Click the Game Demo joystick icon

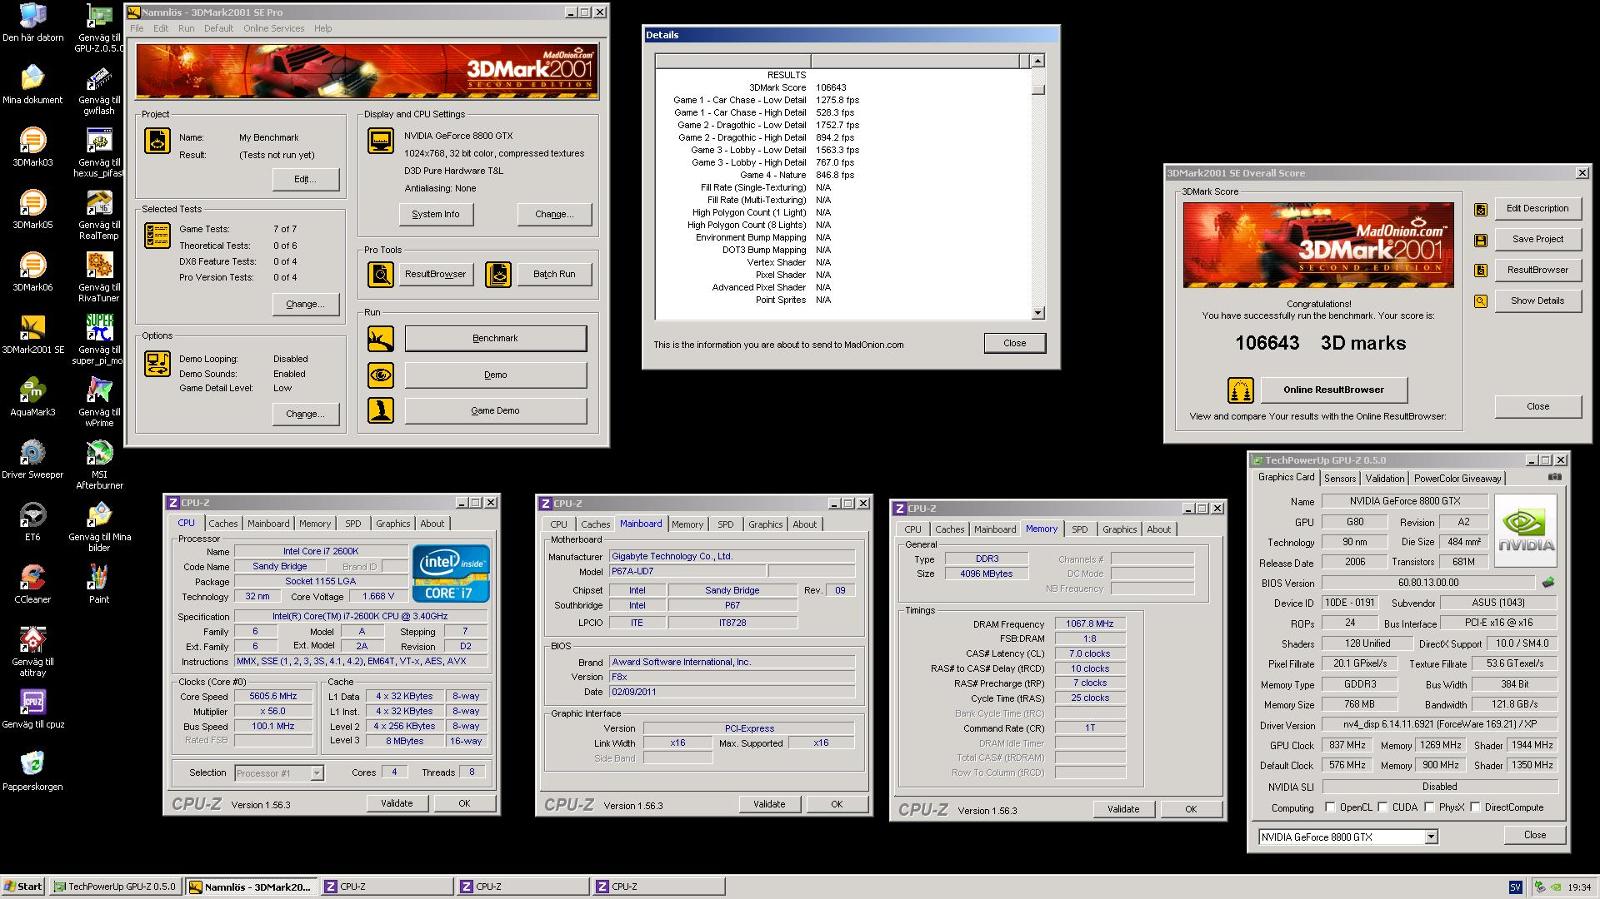(x=381, y=410)
